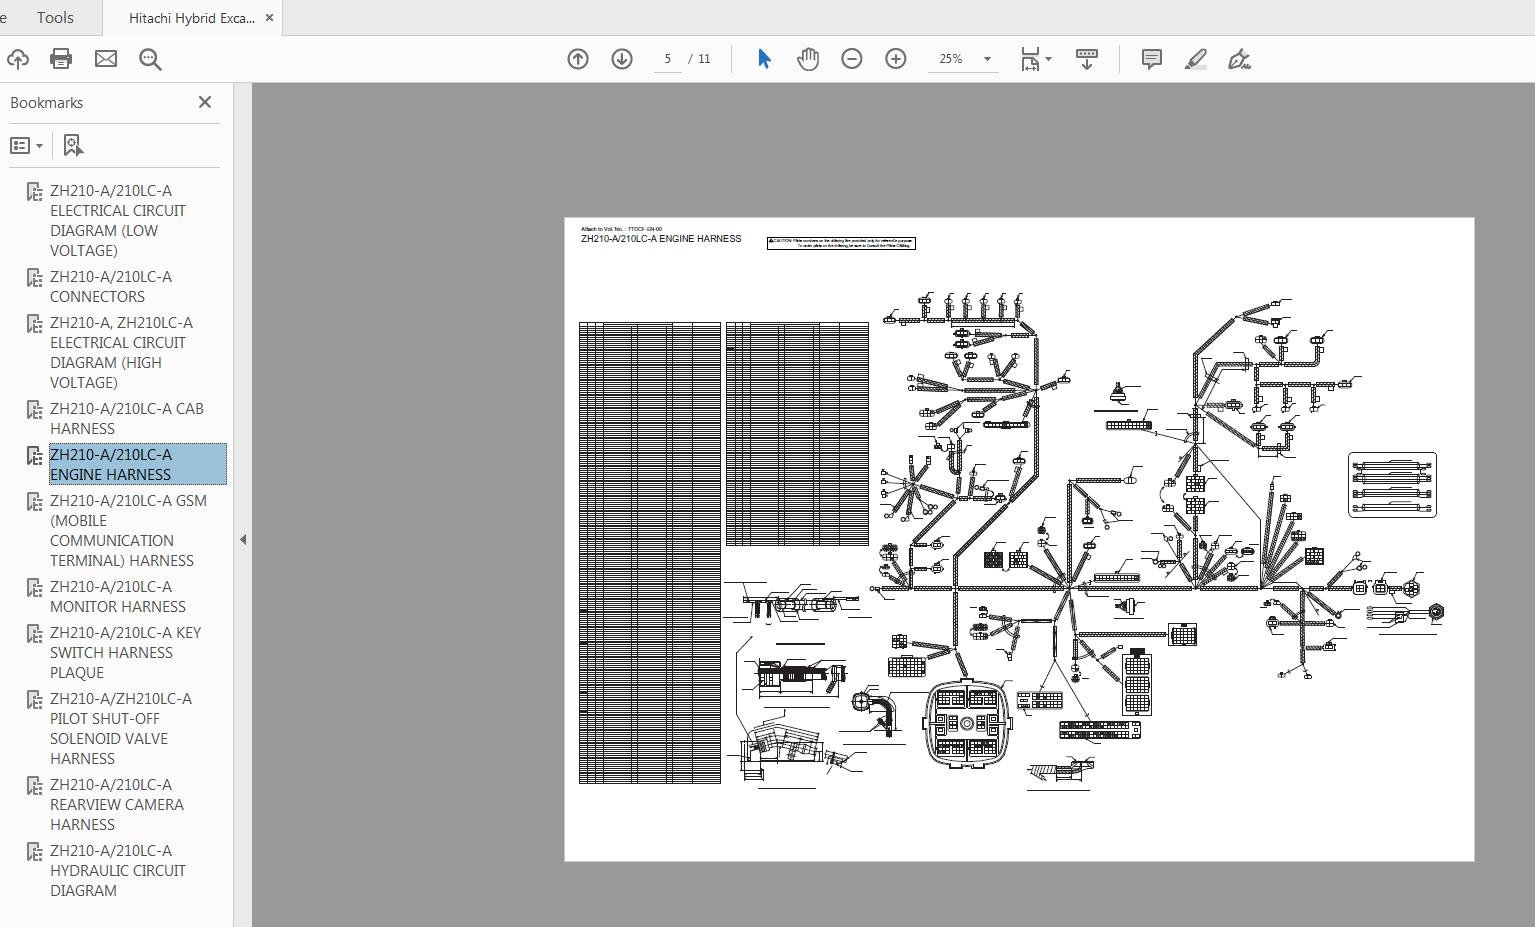Select the Hitachi Hybrid Exca document tab
The height and width of the screenshot is (927, 1535).
pos(192,17)
